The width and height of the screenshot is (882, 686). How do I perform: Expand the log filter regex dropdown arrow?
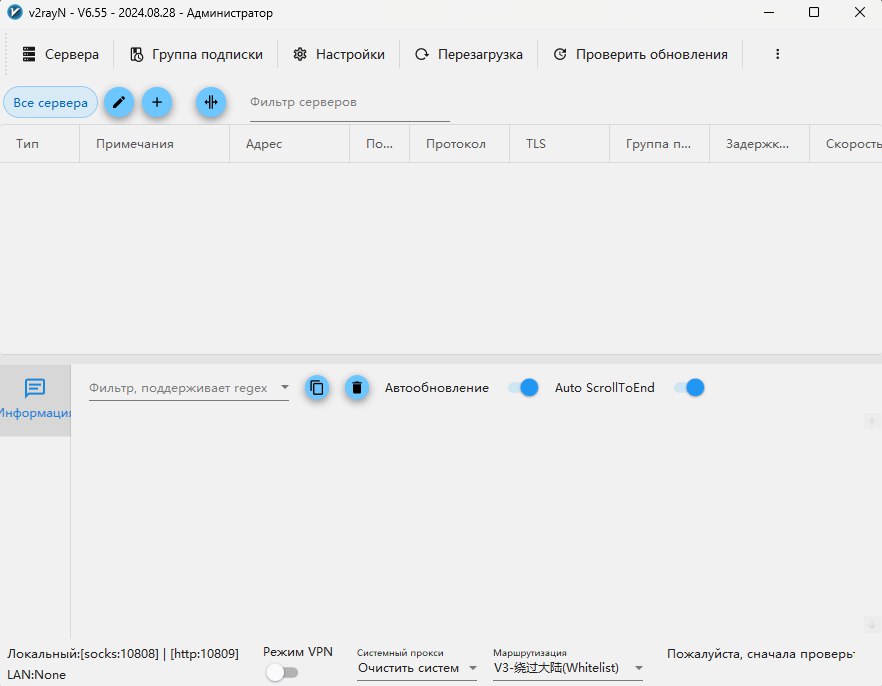(x=284, y=388)
